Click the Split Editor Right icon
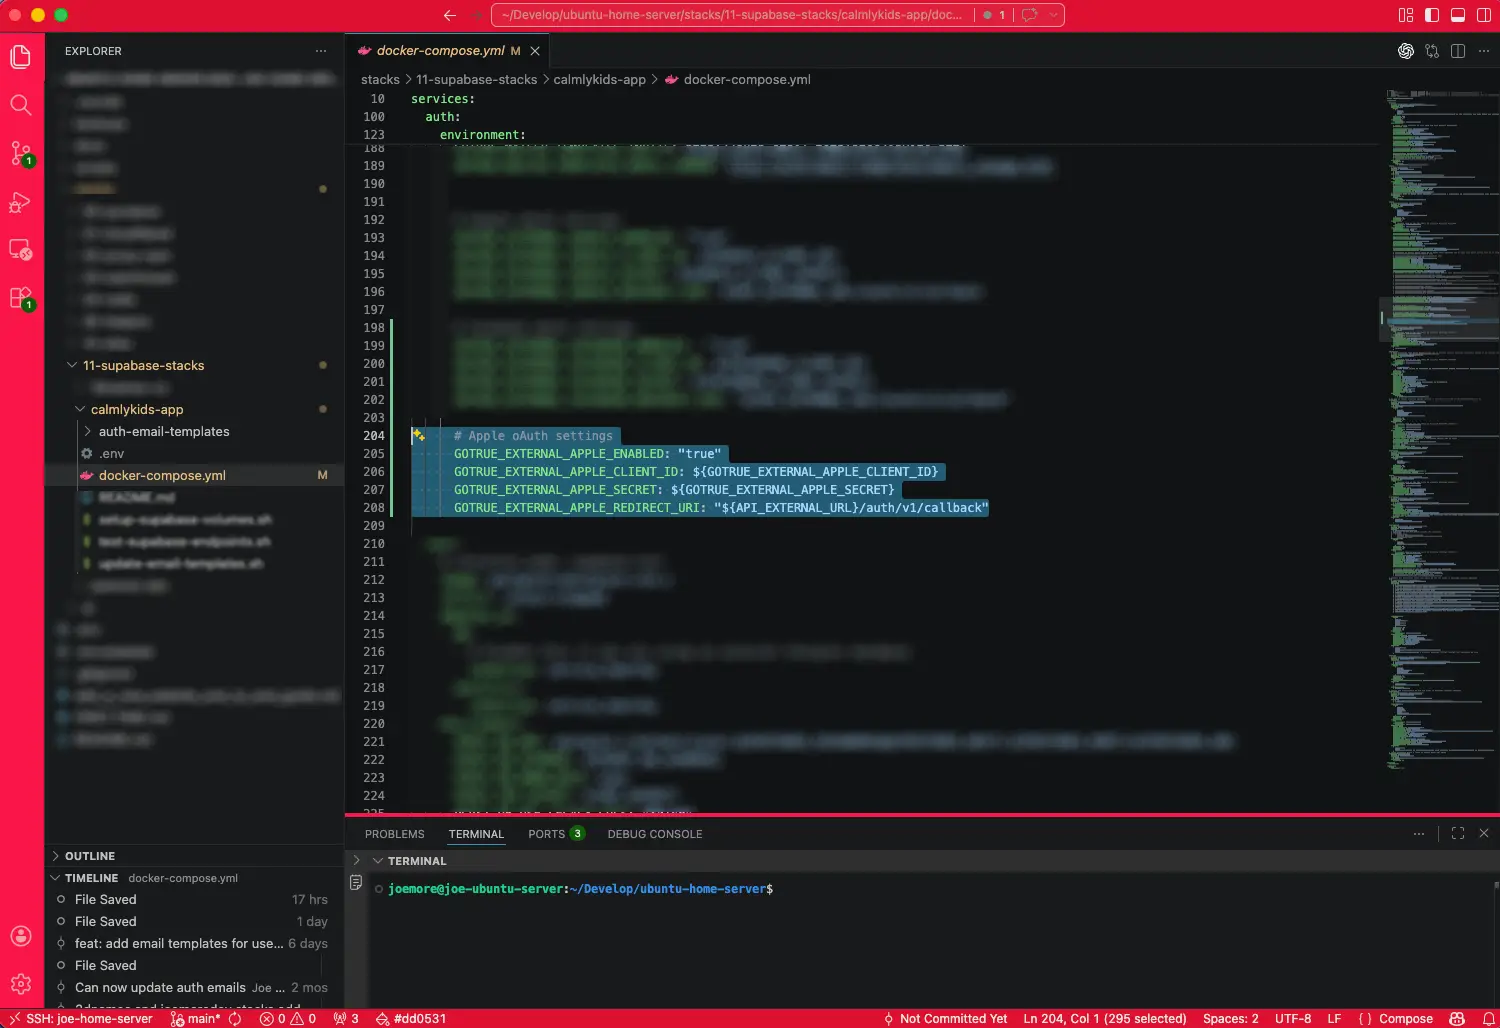Image resolution: width=1500 pixels, height=1028 pixels. pos(1458,51)
